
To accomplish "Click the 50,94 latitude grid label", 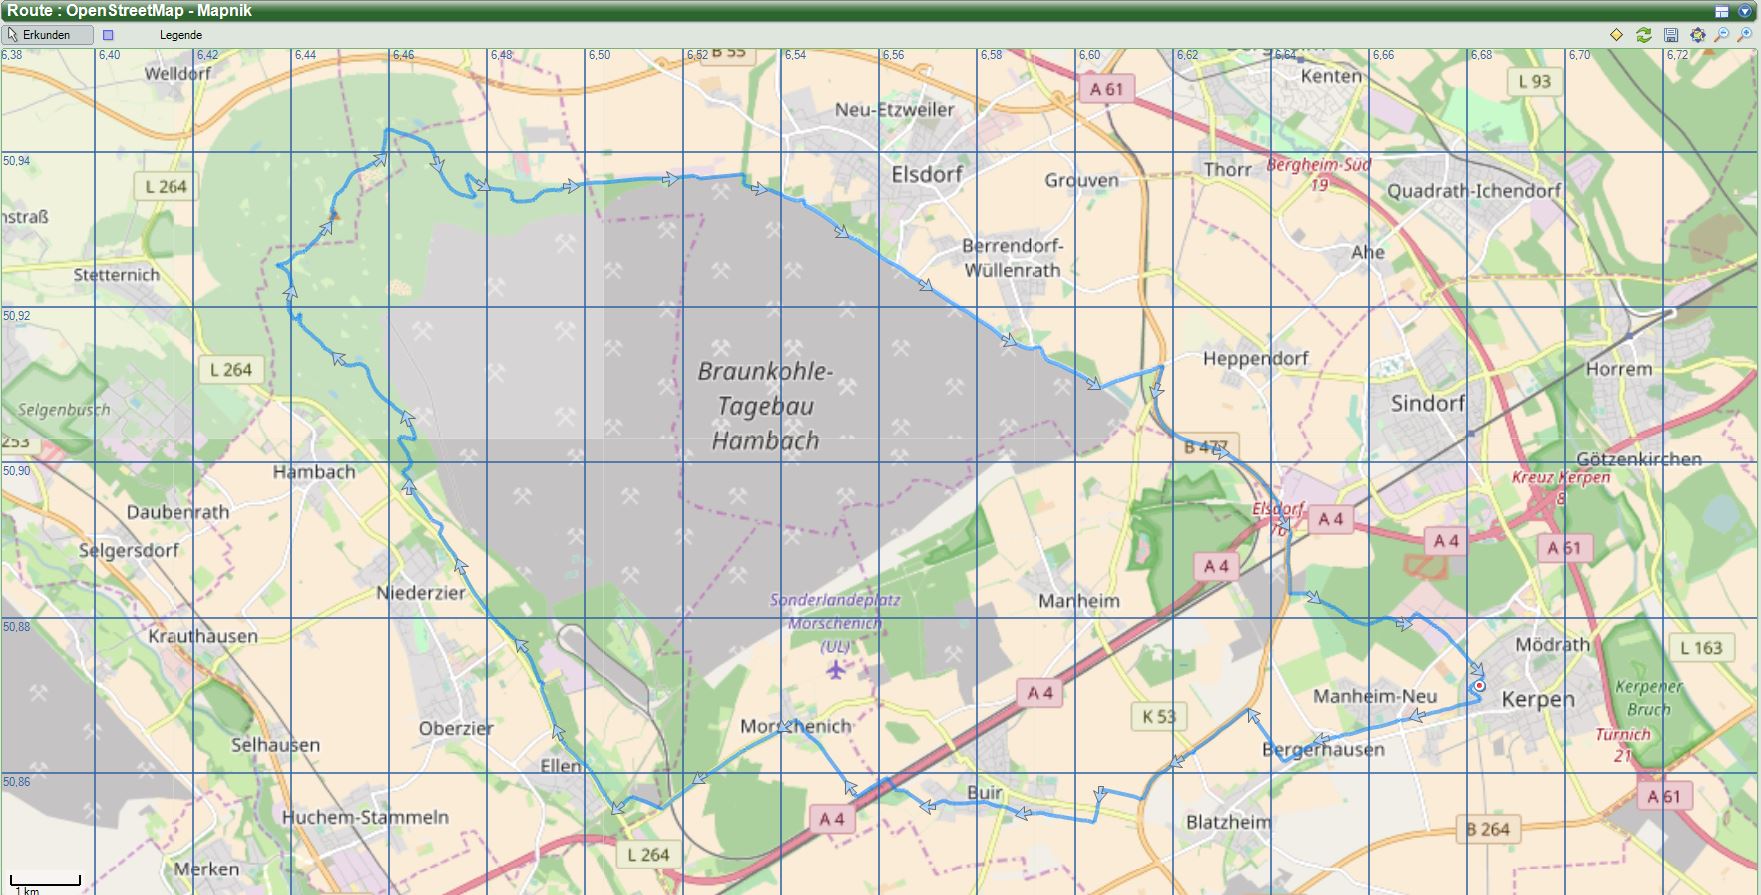I will click(x=17, y=160).
